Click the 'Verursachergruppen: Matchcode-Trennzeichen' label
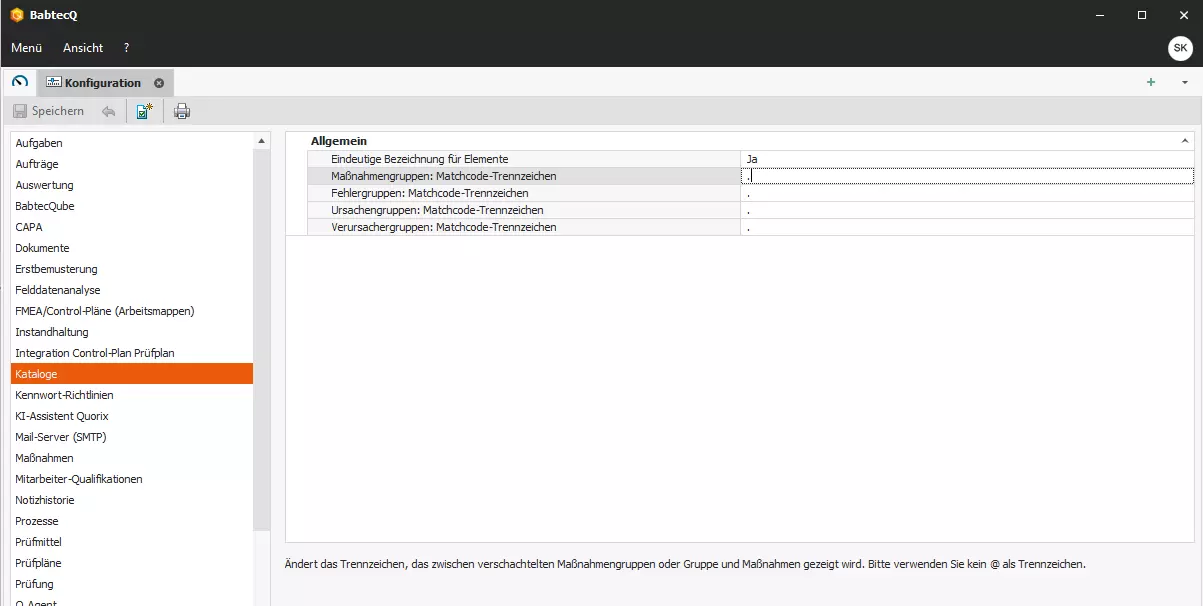 pos(444,227)
